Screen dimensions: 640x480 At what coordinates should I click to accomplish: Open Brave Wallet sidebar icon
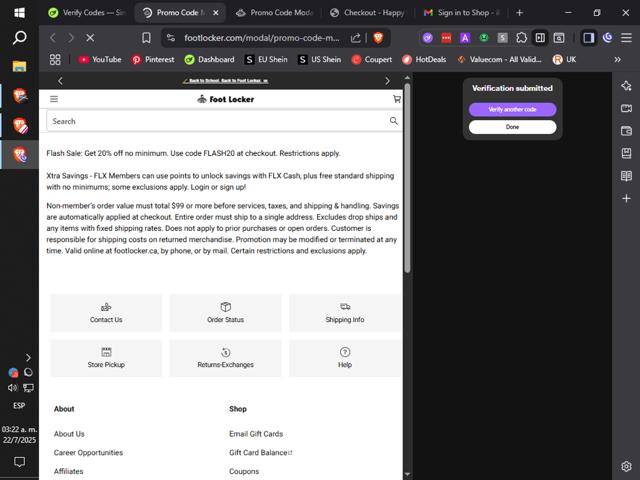(626, 131)
